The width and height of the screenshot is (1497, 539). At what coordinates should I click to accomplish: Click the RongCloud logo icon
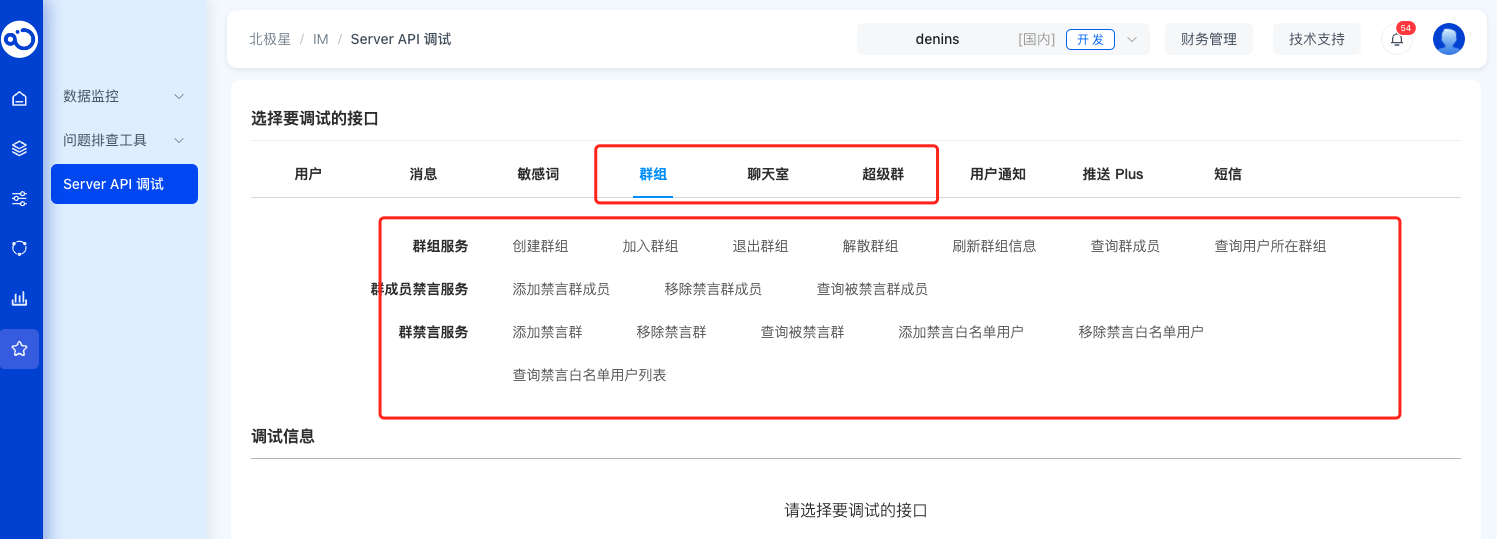click(x=19, y=38)
